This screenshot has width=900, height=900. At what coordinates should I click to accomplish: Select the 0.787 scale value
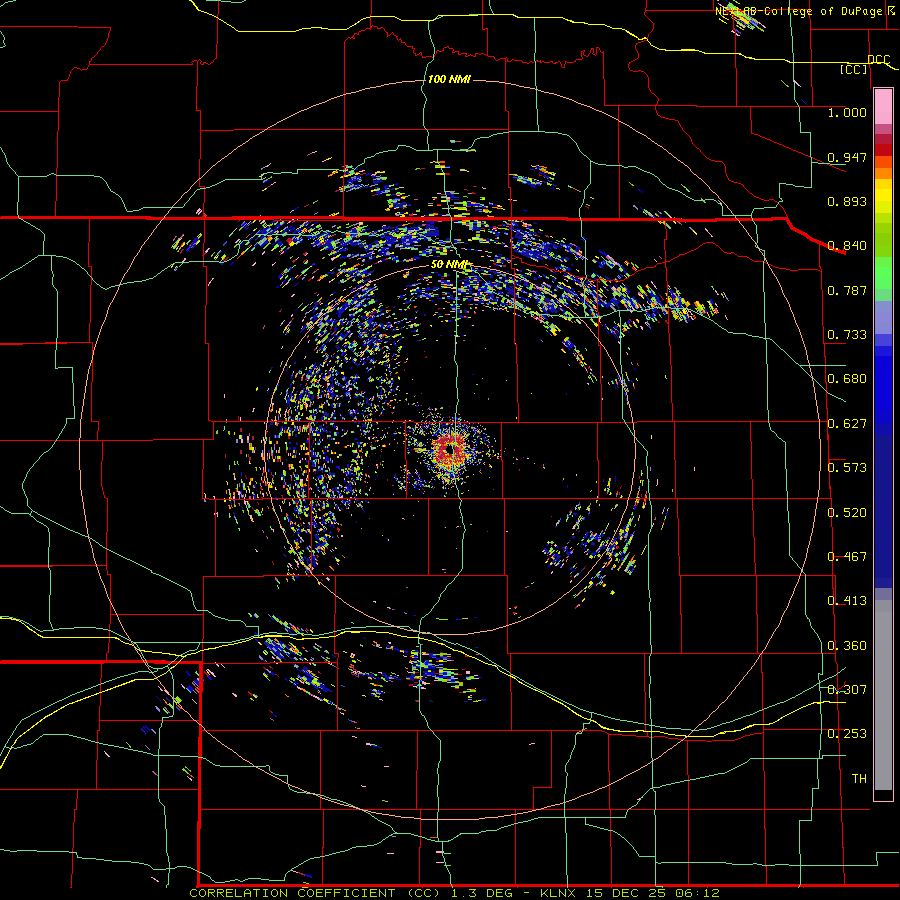click(847, 290)
